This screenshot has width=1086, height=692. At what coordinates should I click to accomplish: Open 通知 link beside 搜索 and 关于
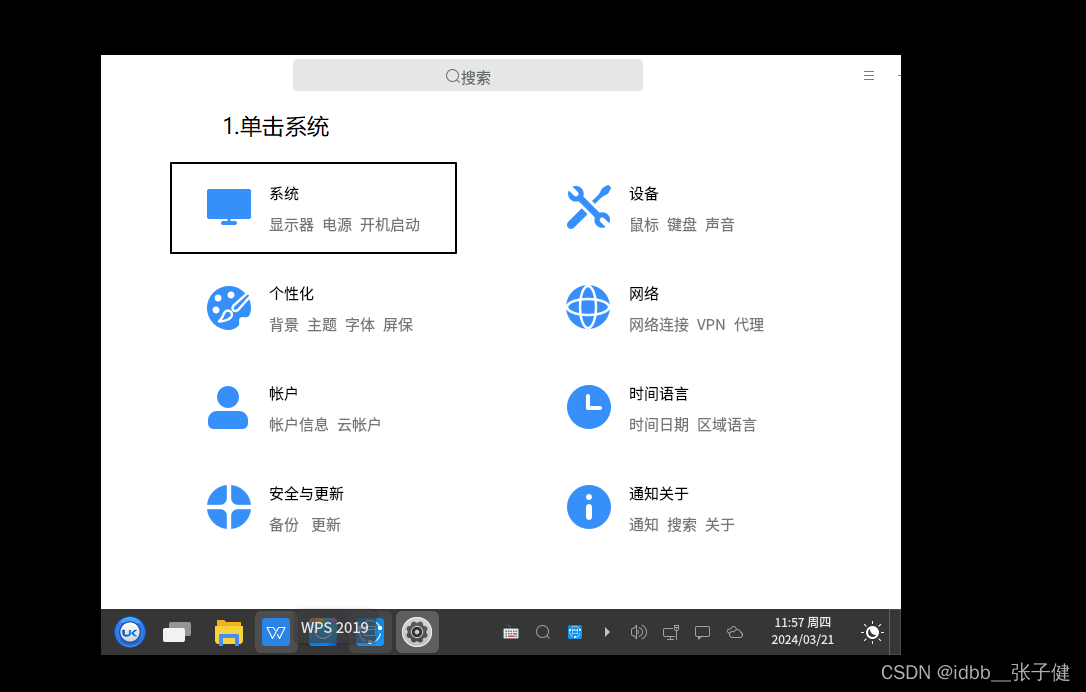(644, 525)
